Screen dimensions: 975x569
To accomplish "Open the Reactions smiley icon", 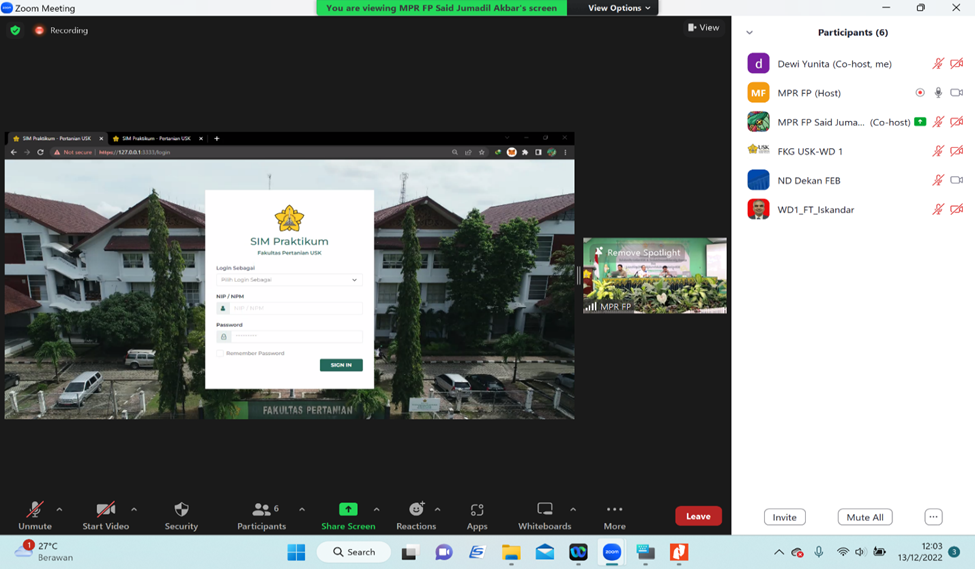I will tap(417, 509).
